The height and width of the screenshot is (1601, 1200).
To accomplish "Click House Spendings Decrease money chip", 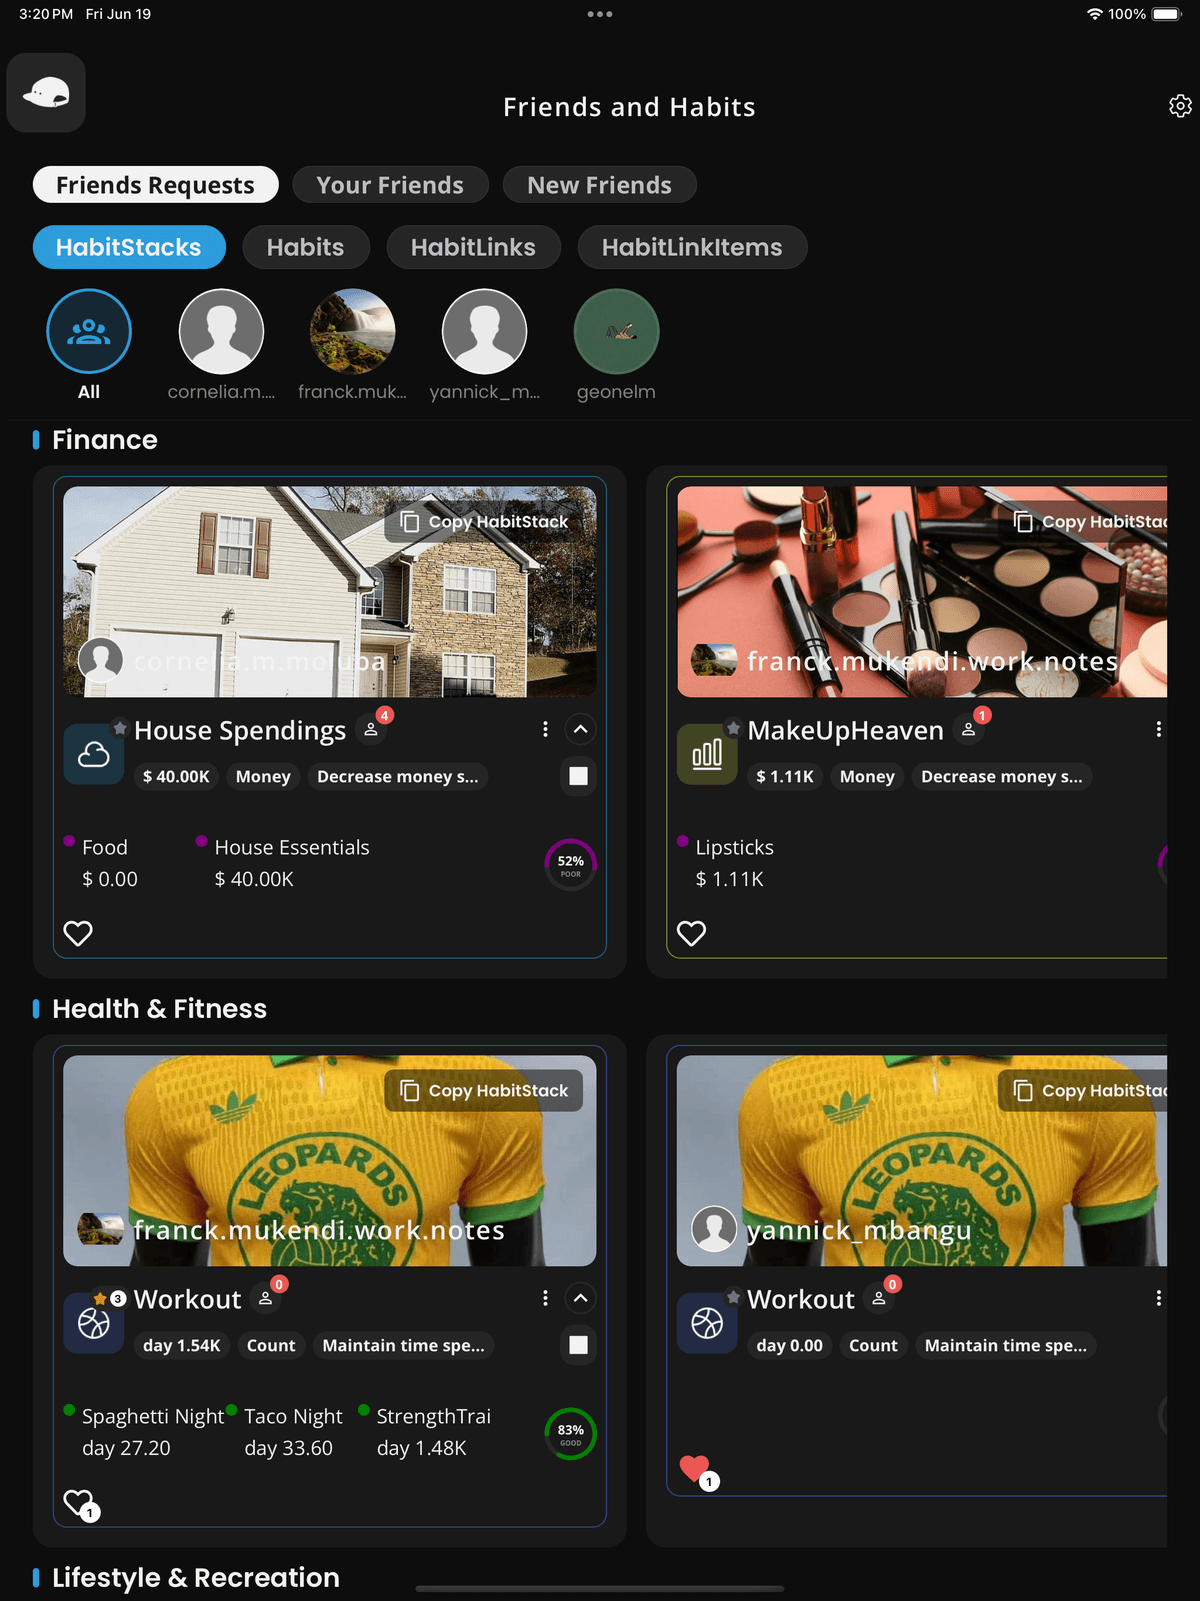I will (x=398, y=777).
